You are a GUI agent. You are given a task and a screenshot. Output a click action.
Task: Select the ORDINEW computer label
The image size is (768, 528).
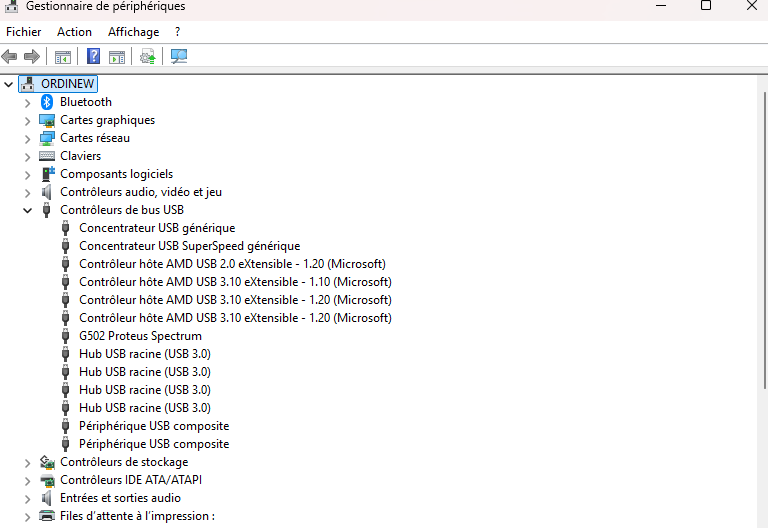(68, 84)
